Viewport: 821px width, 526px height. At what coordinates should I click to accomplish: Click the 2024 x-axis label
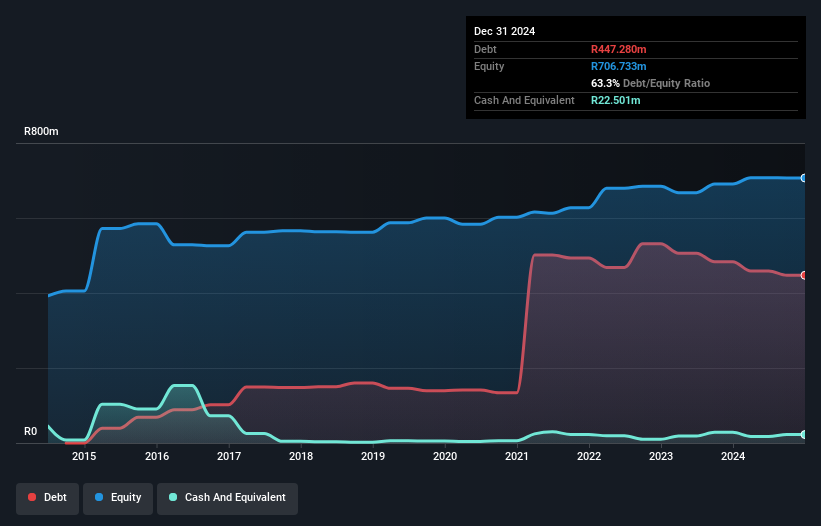(733, 456)
